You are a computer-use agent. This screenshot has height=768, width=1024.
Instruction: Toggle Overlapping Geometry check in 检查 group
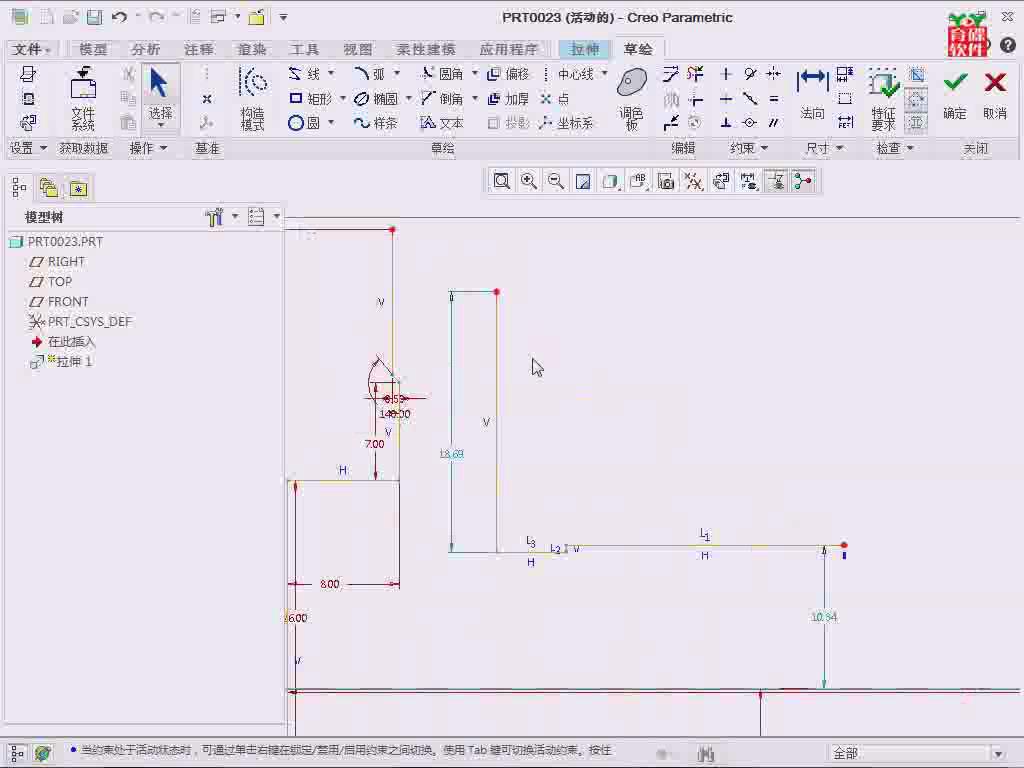click(917, 74)
